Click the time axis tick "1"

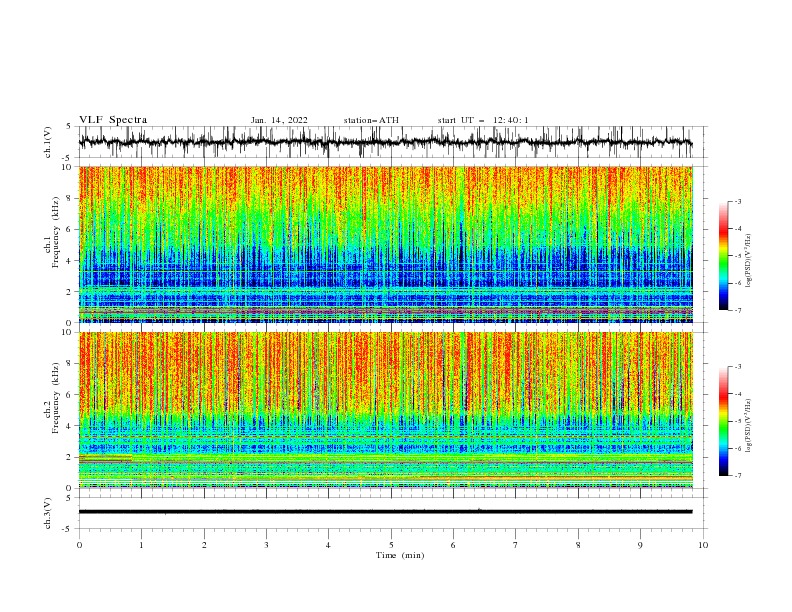coord(141,545)
